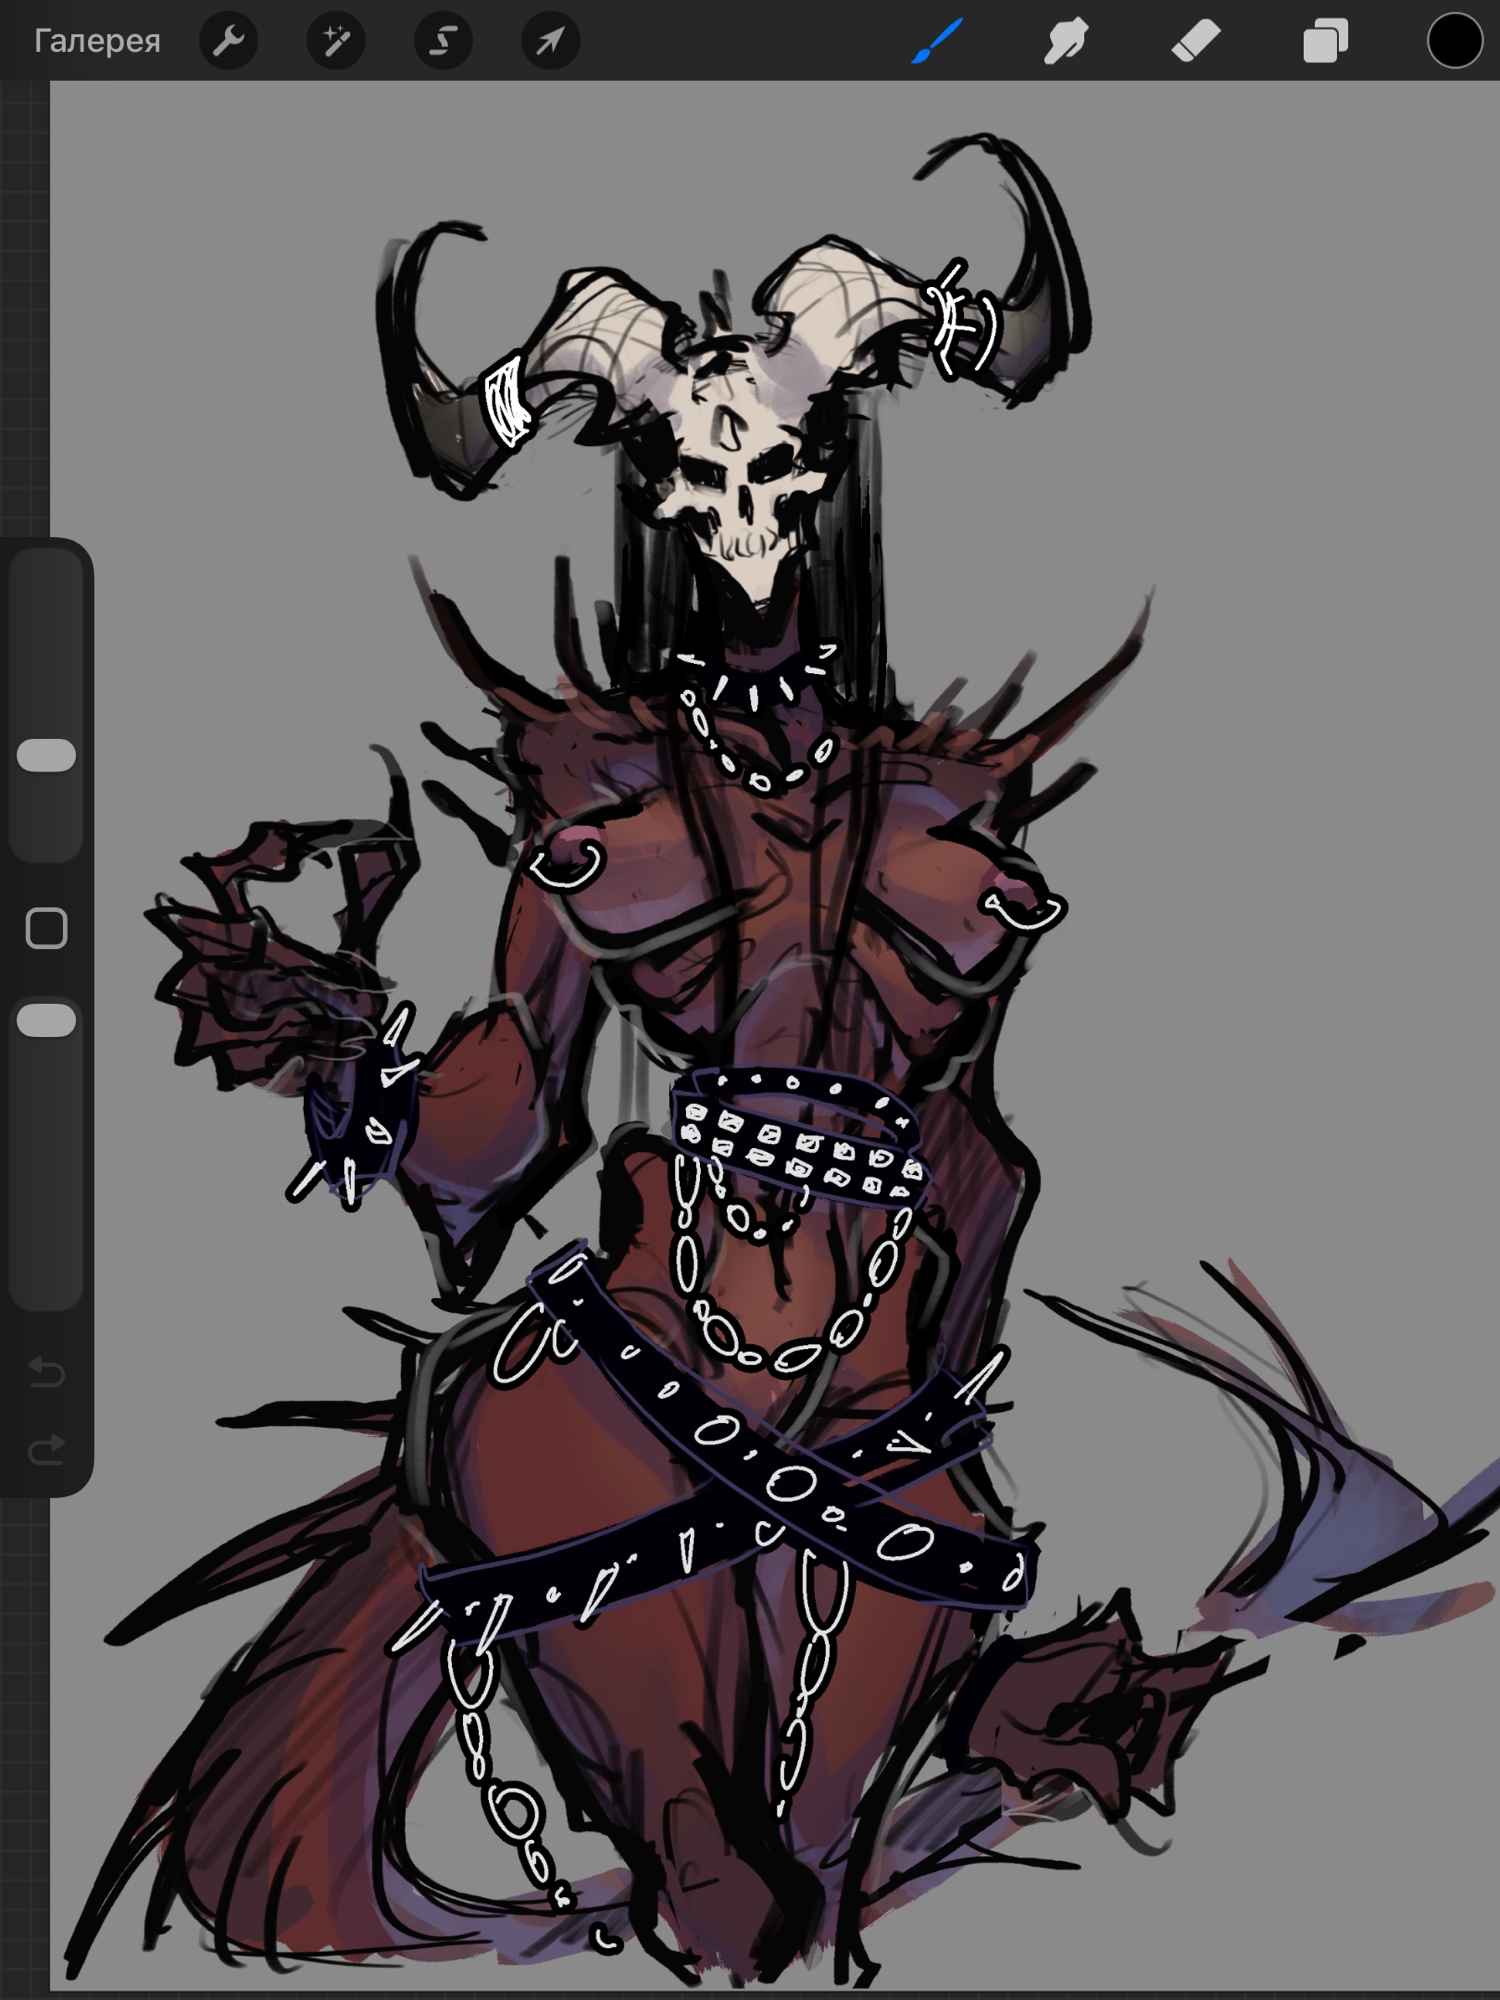The height and width of the screenshot is (2000, 1500).
Task: Open the Layers panel
Action: click(1325, 41)
